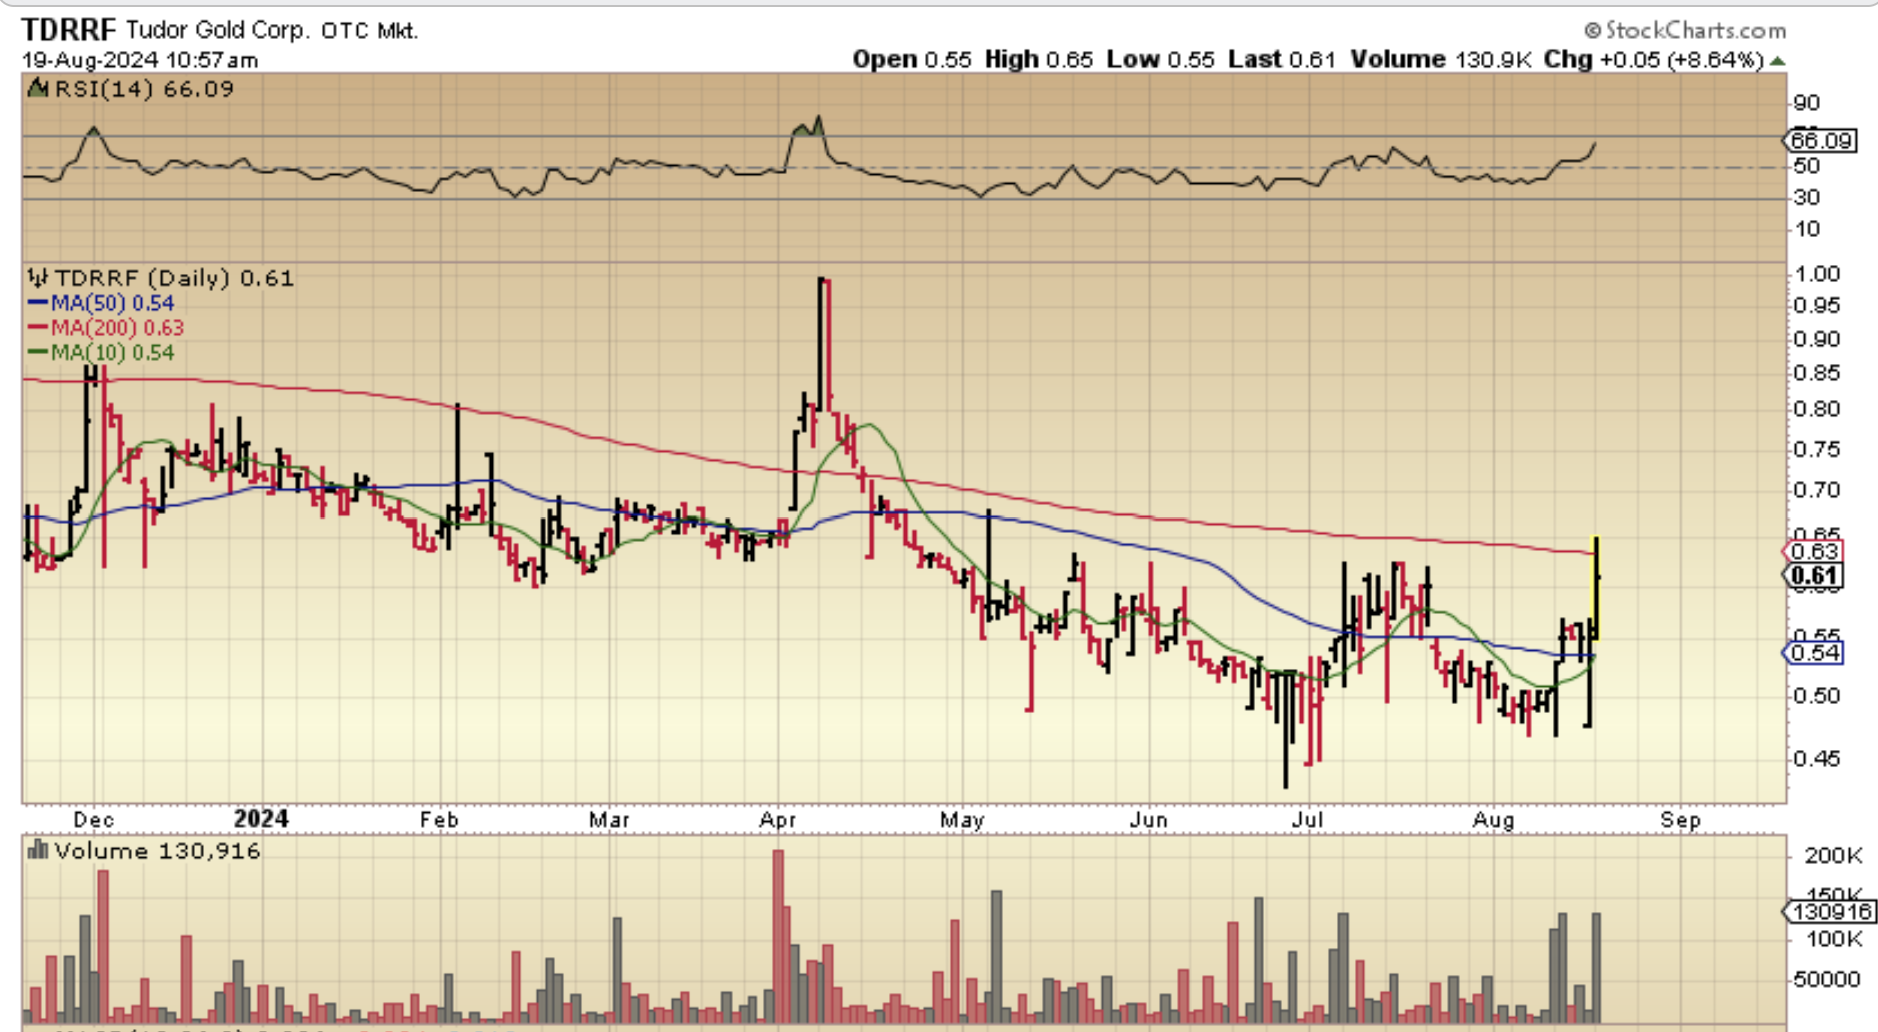
Task: Click the 0.63 MA(200) price tag
Action: (1814, 551)
